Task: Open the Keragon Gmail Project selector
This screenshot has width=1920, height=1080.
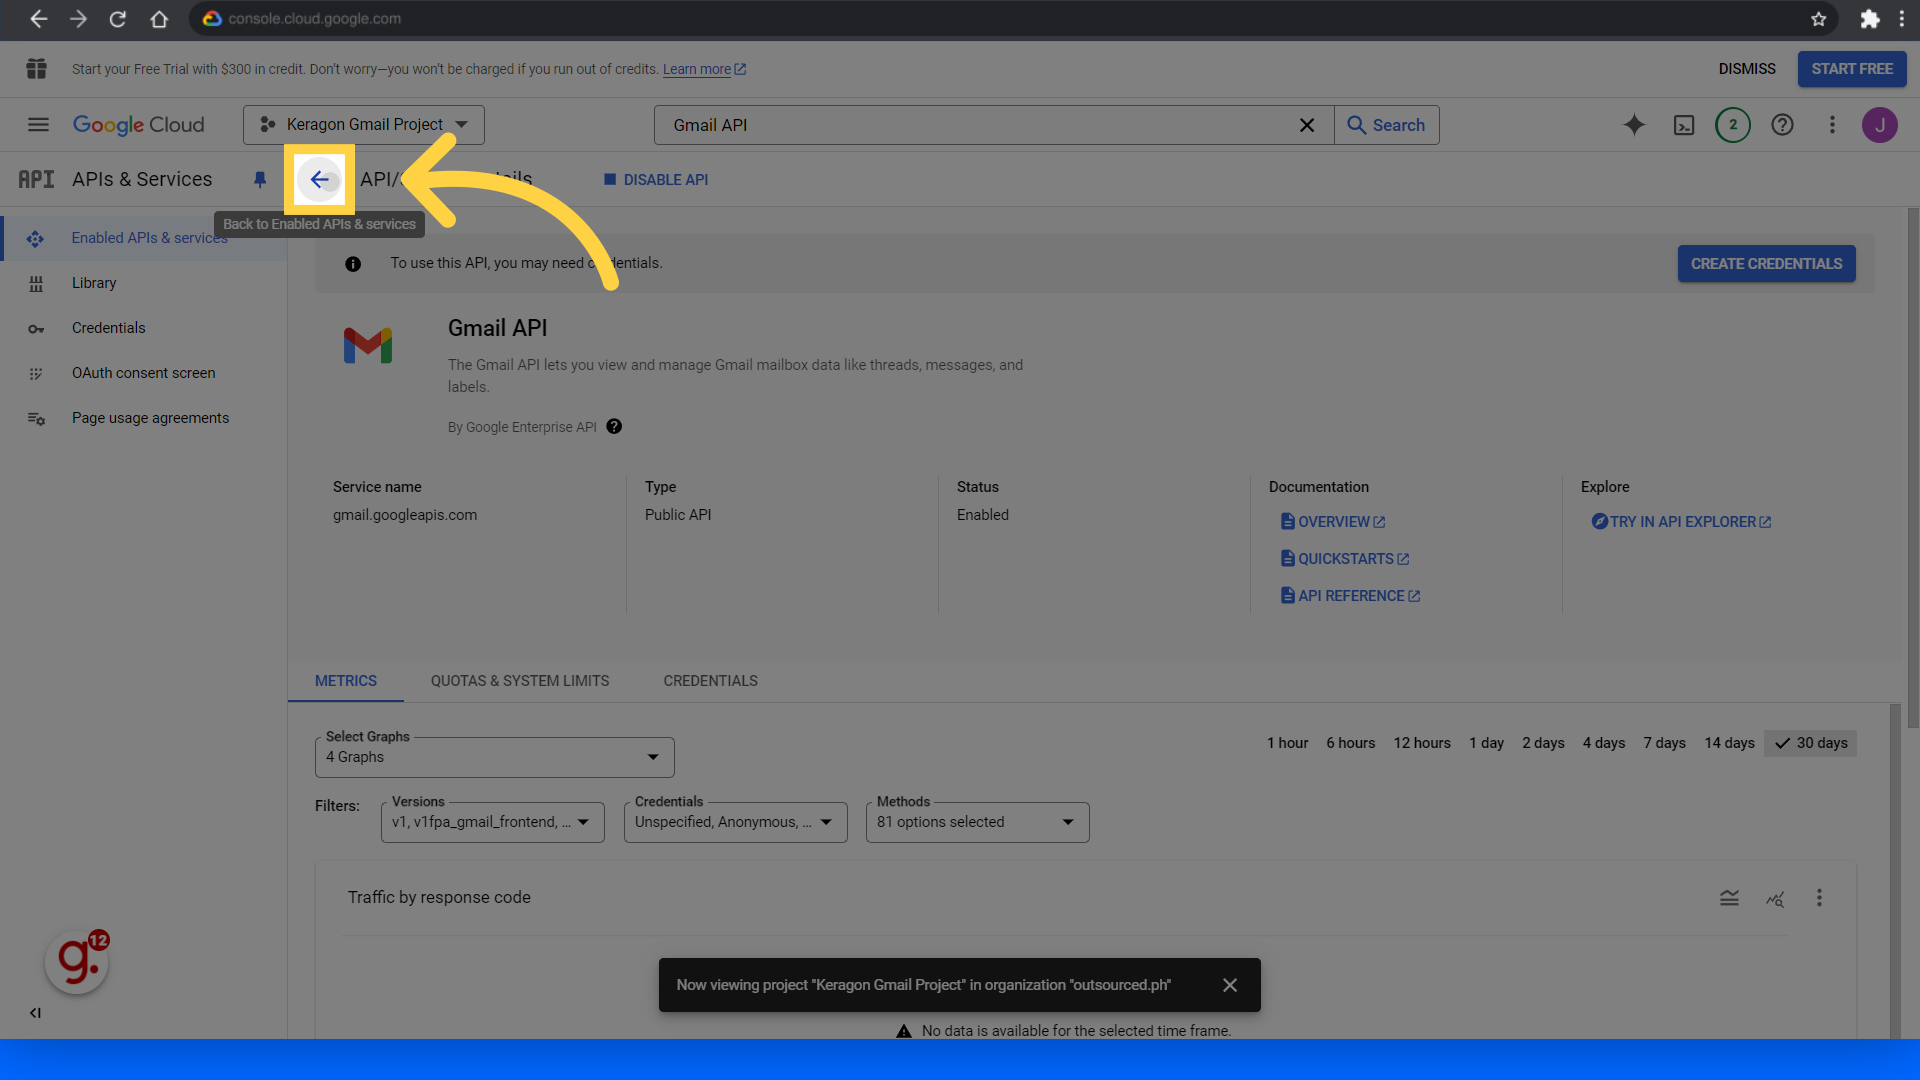Action: (x=364, y=125)
